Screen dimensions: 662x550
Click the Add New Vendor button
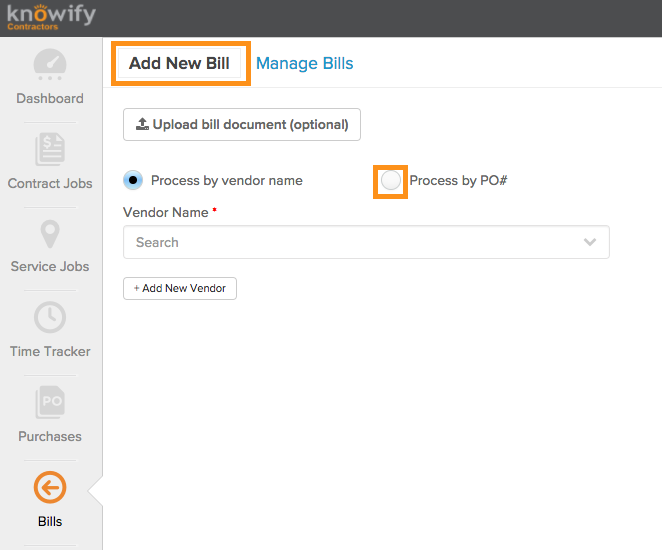180,288
